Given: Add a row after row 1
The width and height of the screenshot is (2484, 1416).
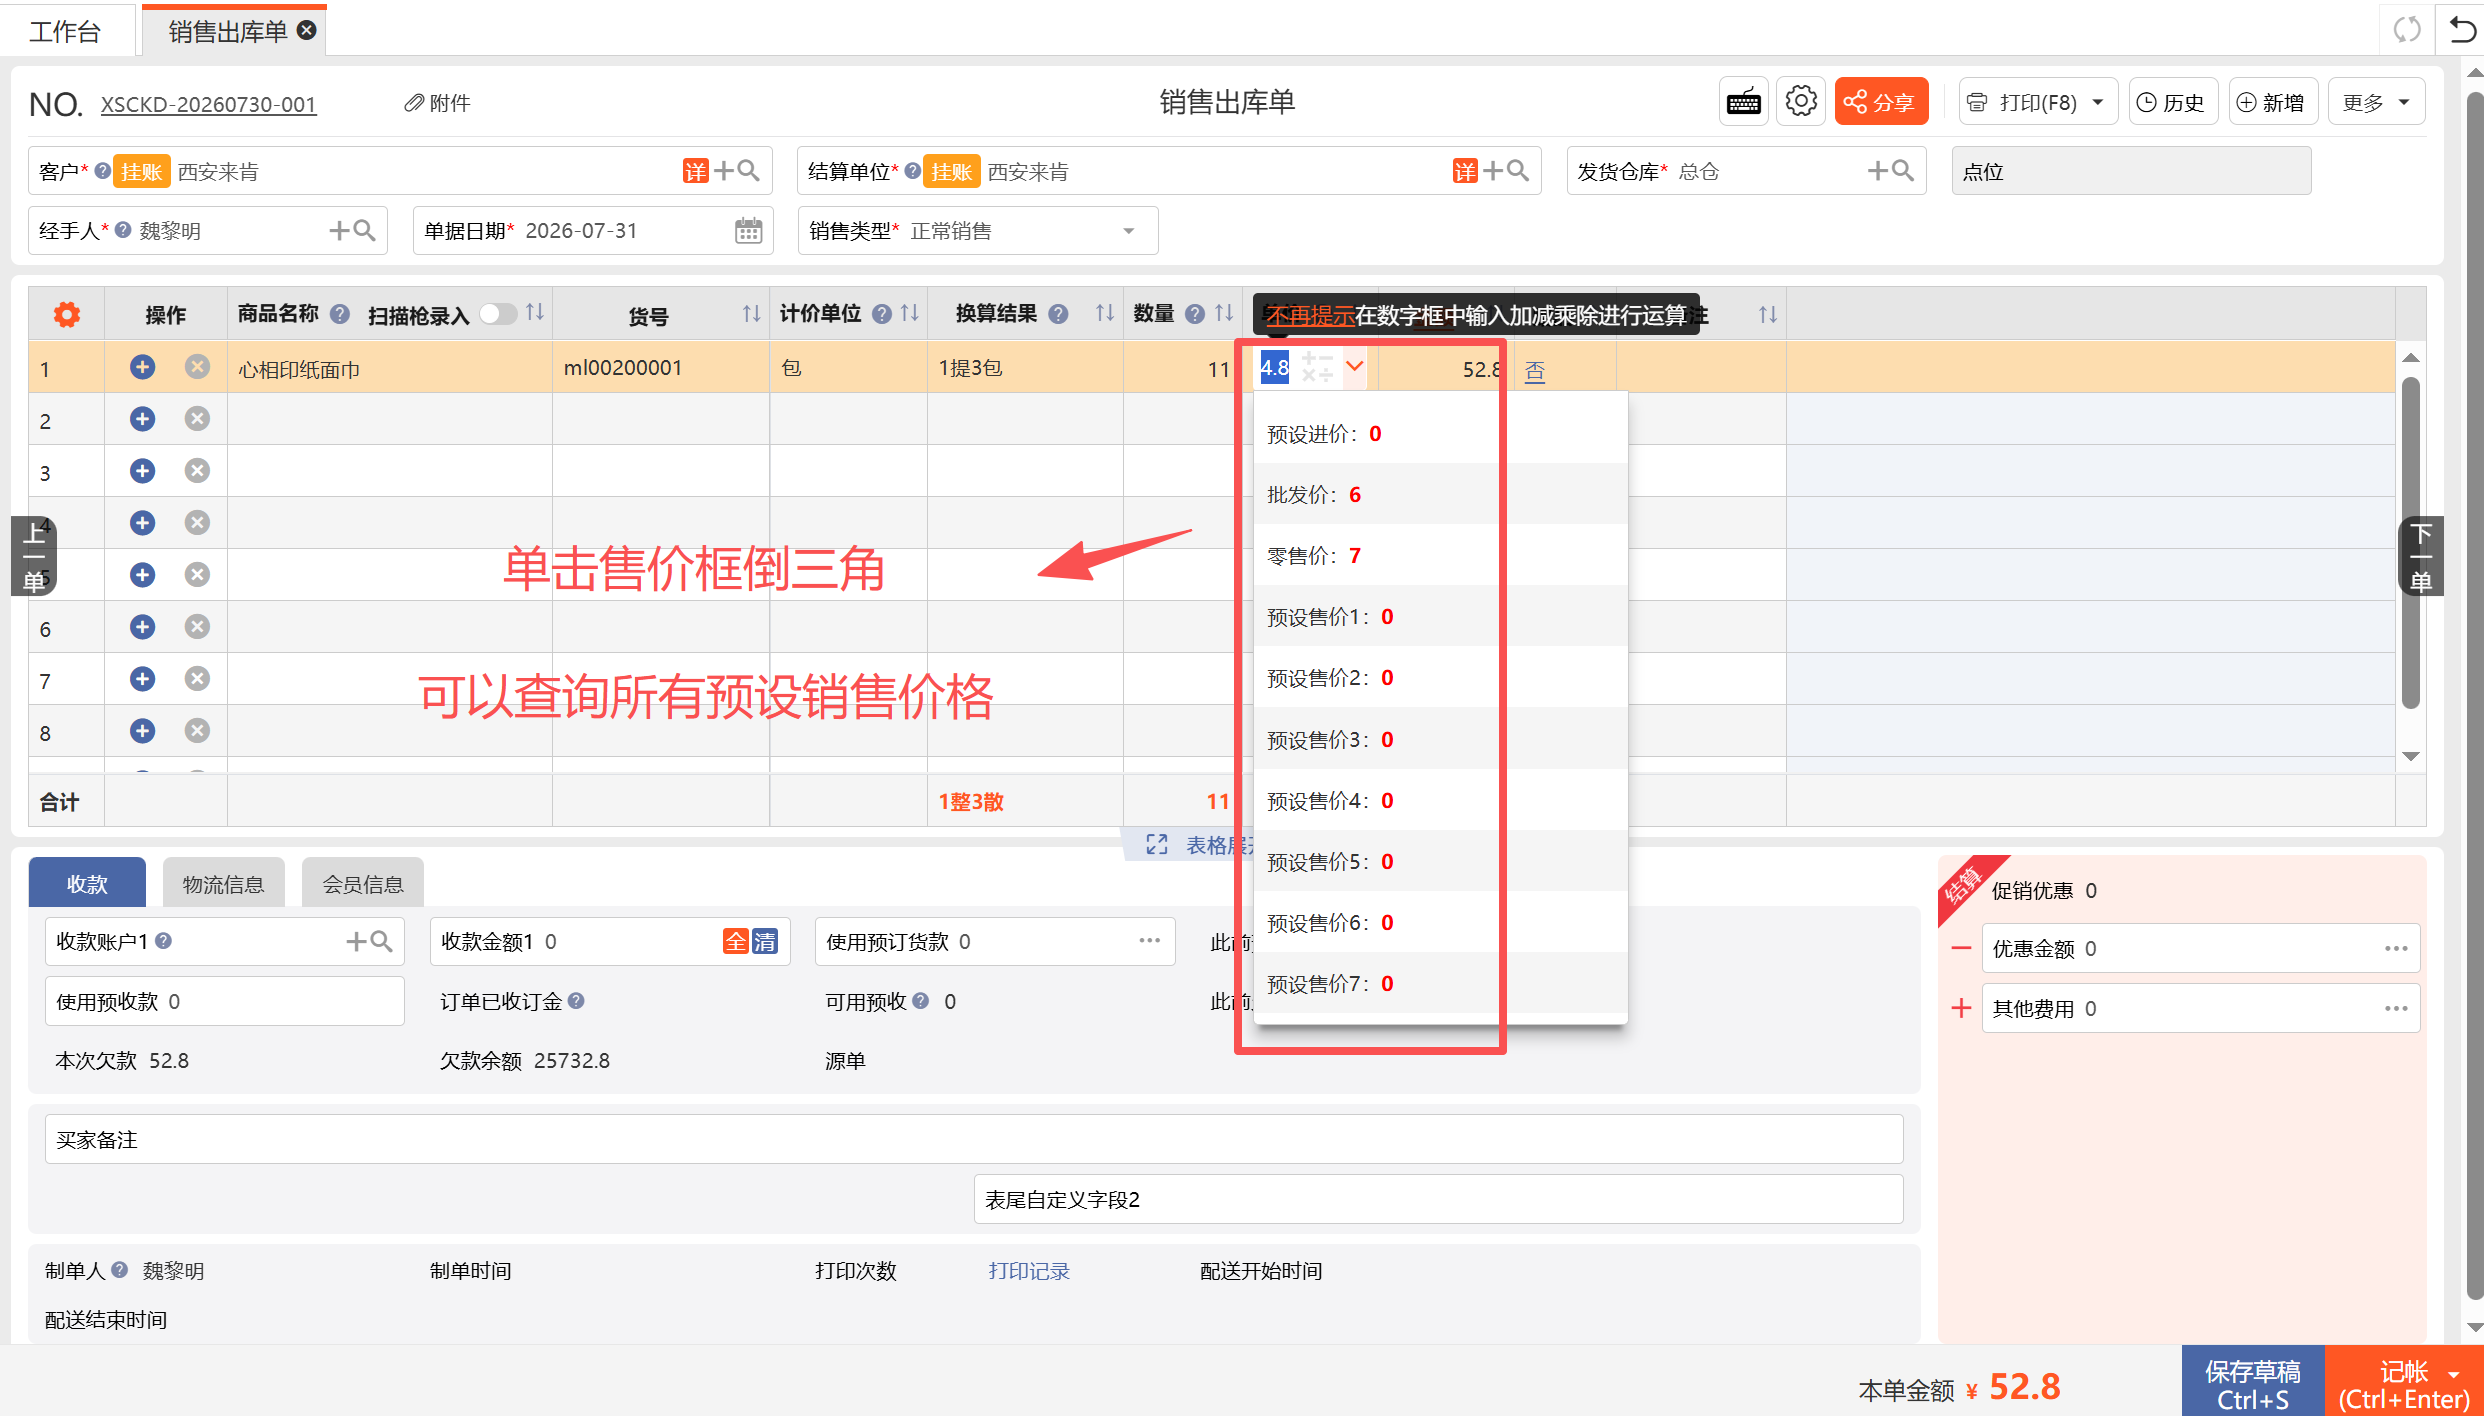Looking at the screenshot, I should (142, 367).
